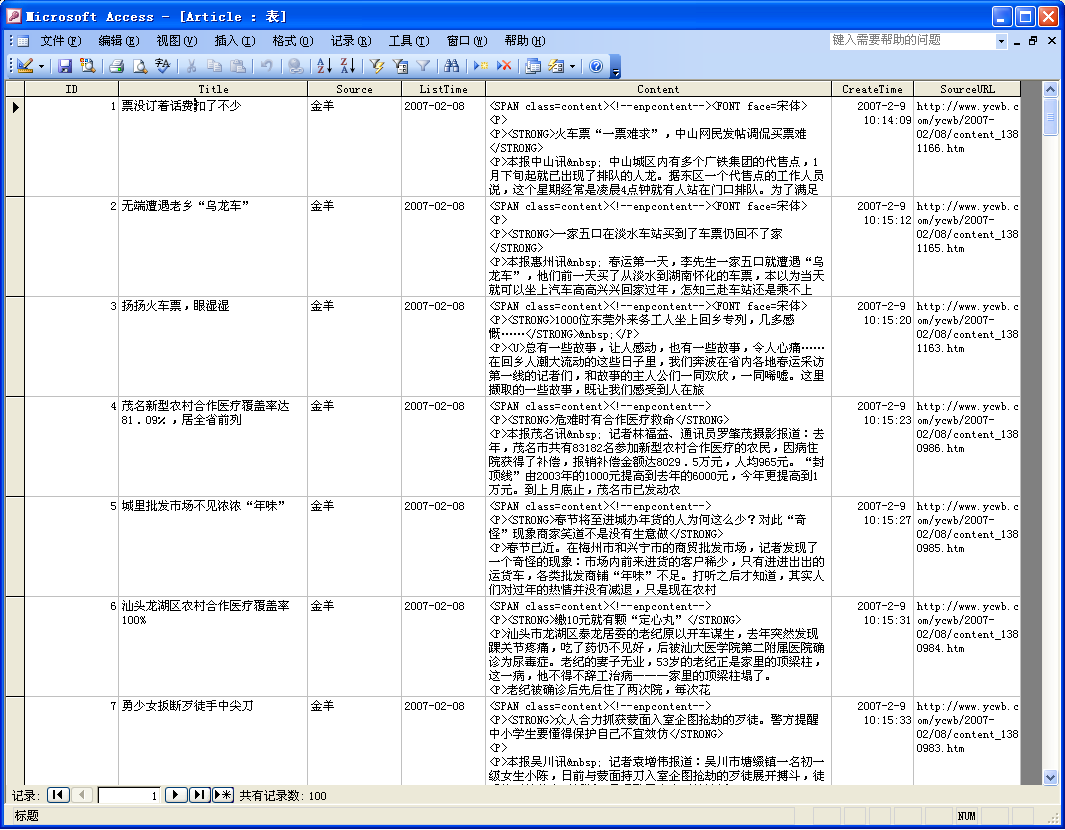Open Print Preview from the toolbar
The height and width of the screenshot is (830, 1065).
140,66
